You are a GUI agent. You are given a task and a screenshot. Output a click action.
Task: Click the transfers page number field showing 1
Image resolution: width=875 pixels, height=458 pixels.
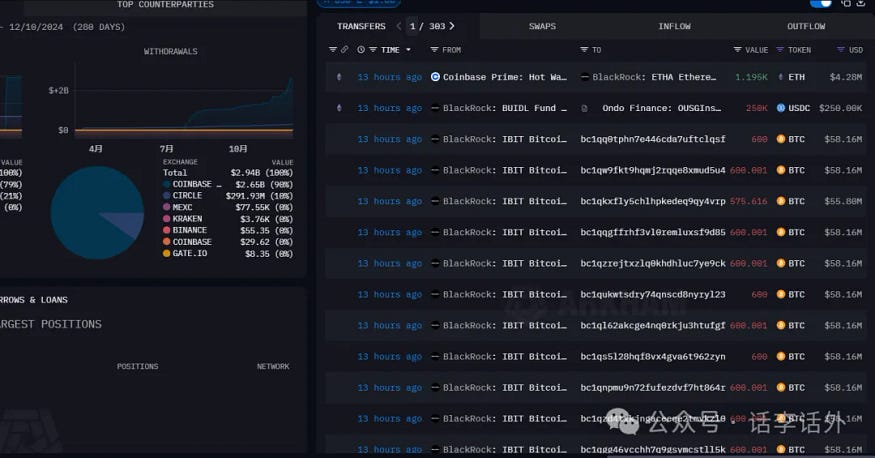coord(412,26)
